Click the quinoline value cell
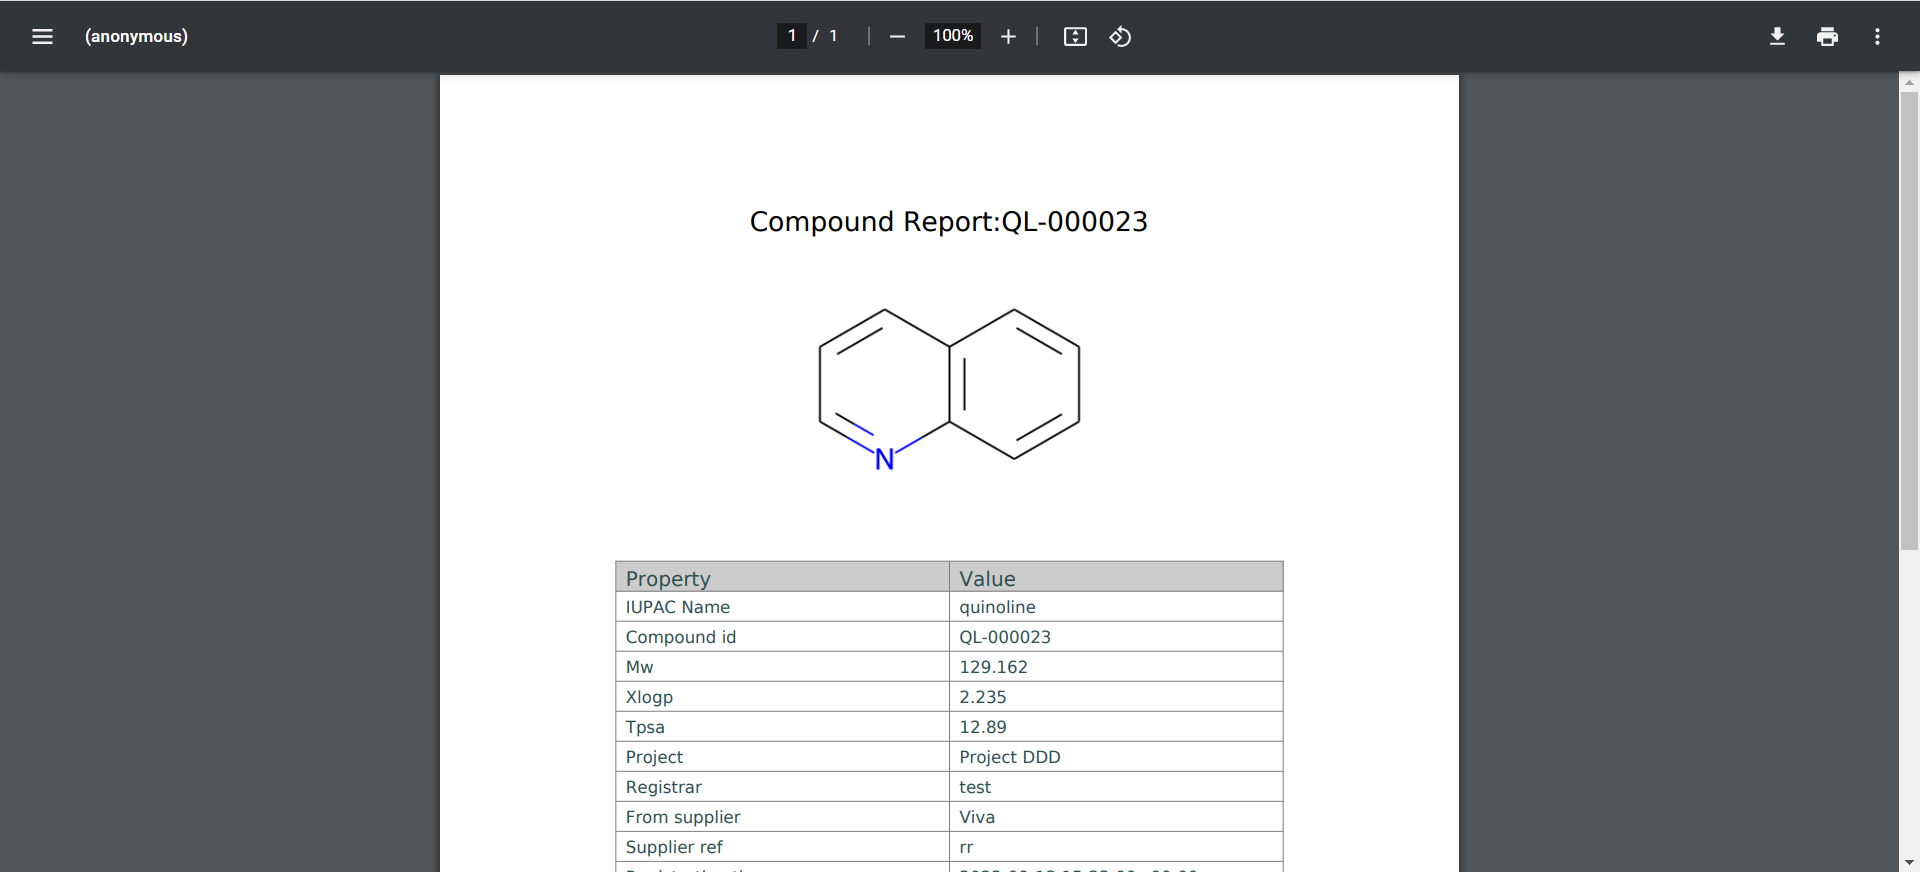Image resolution: width=1920 pixels, height=872 pixels. point(1116,607)
